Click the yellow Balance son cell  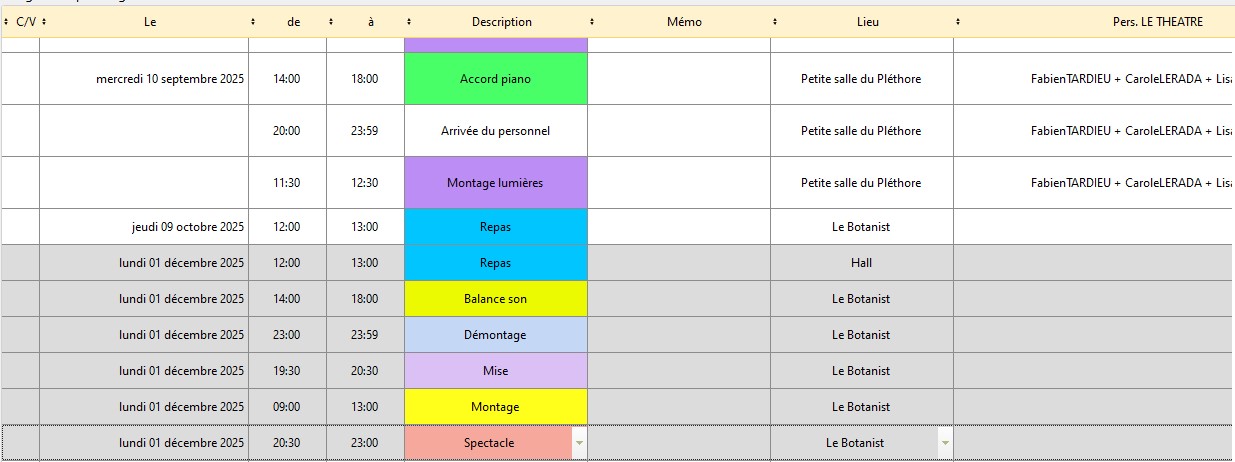tap(495, 299)
